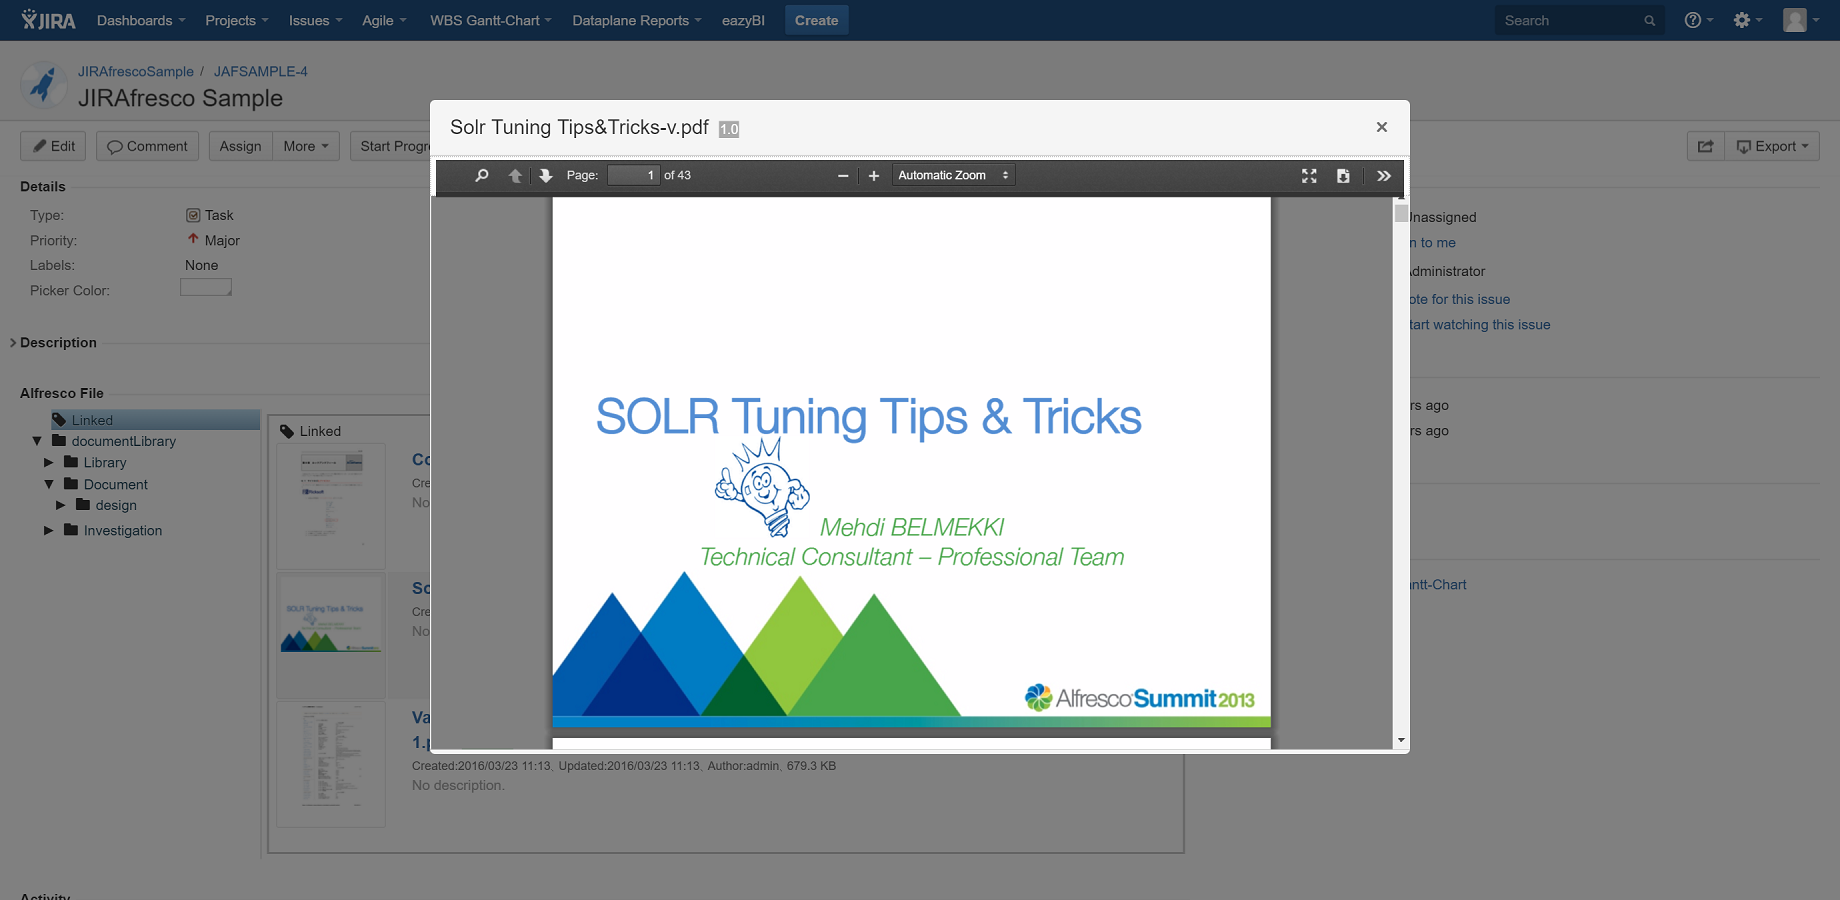Image resolution: width=1840 pixels, height=900 pixels.
Task: Open JIRA administration gear menu
Action: [x=1747, y=20]
